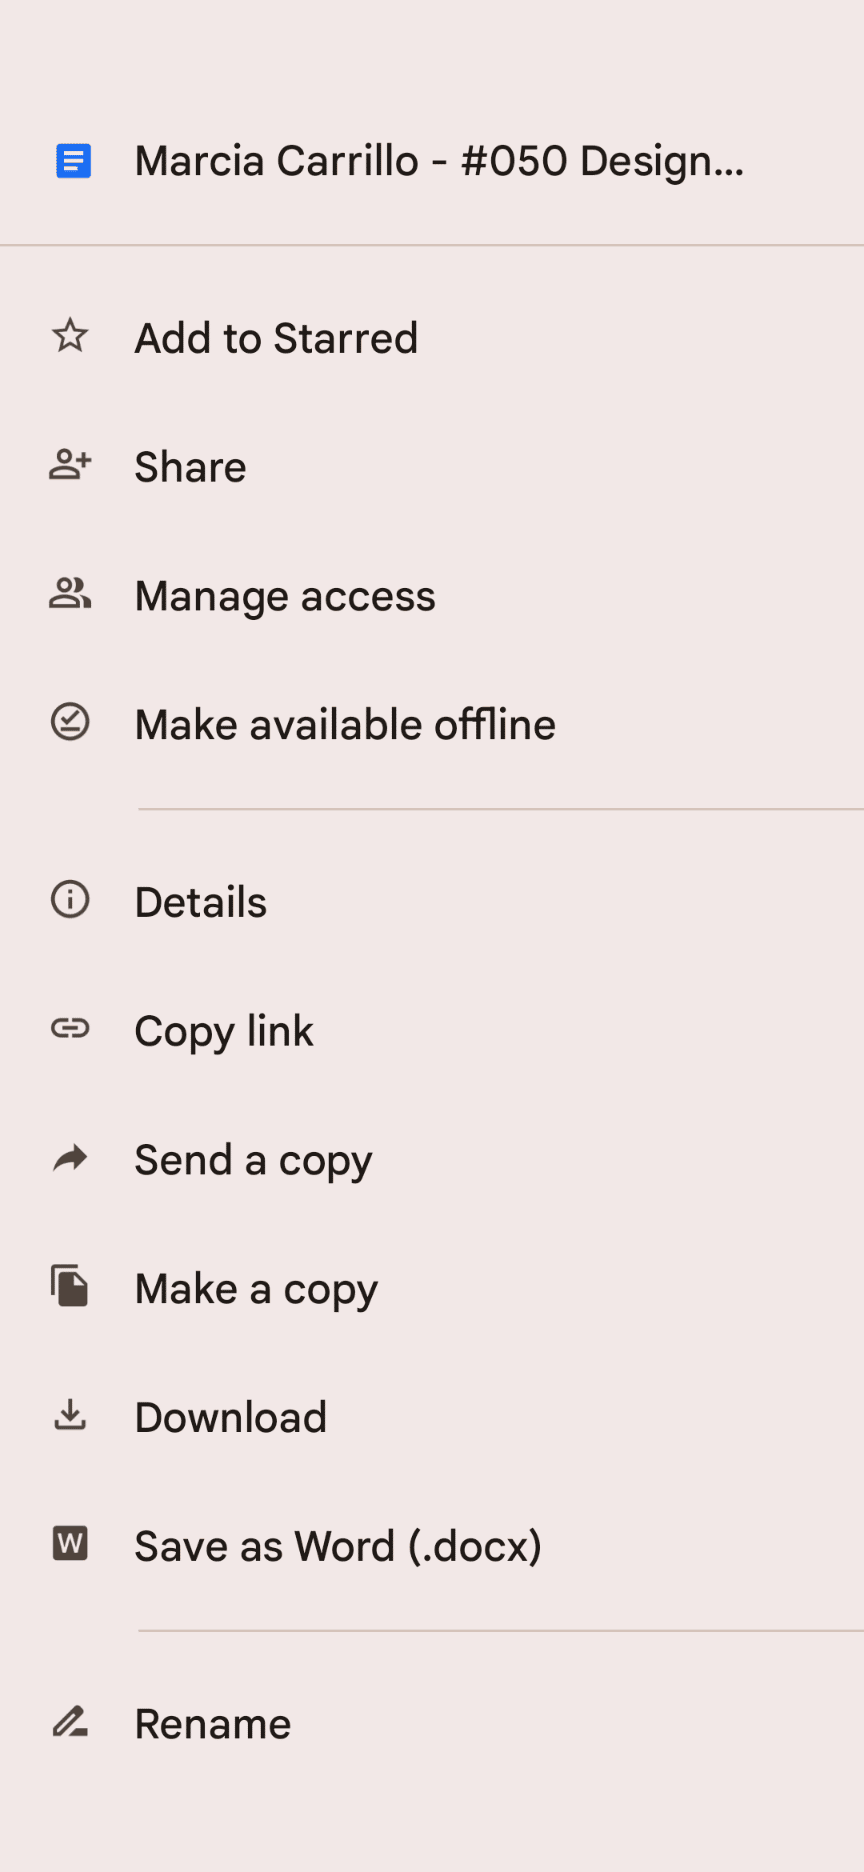Choose Save as Word (.docx)
This screenshot has height=1872, width=864.
click(338, 1546)
